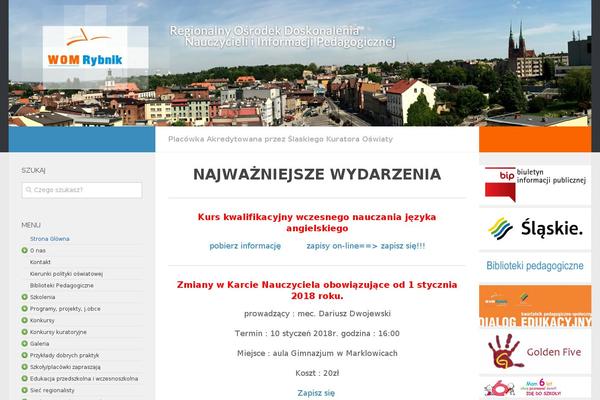Open 'Programy, projekty, j.obce' menu item
Viewport: 600px width, 400px height.
pyautogui.click(x=65, y=309)
